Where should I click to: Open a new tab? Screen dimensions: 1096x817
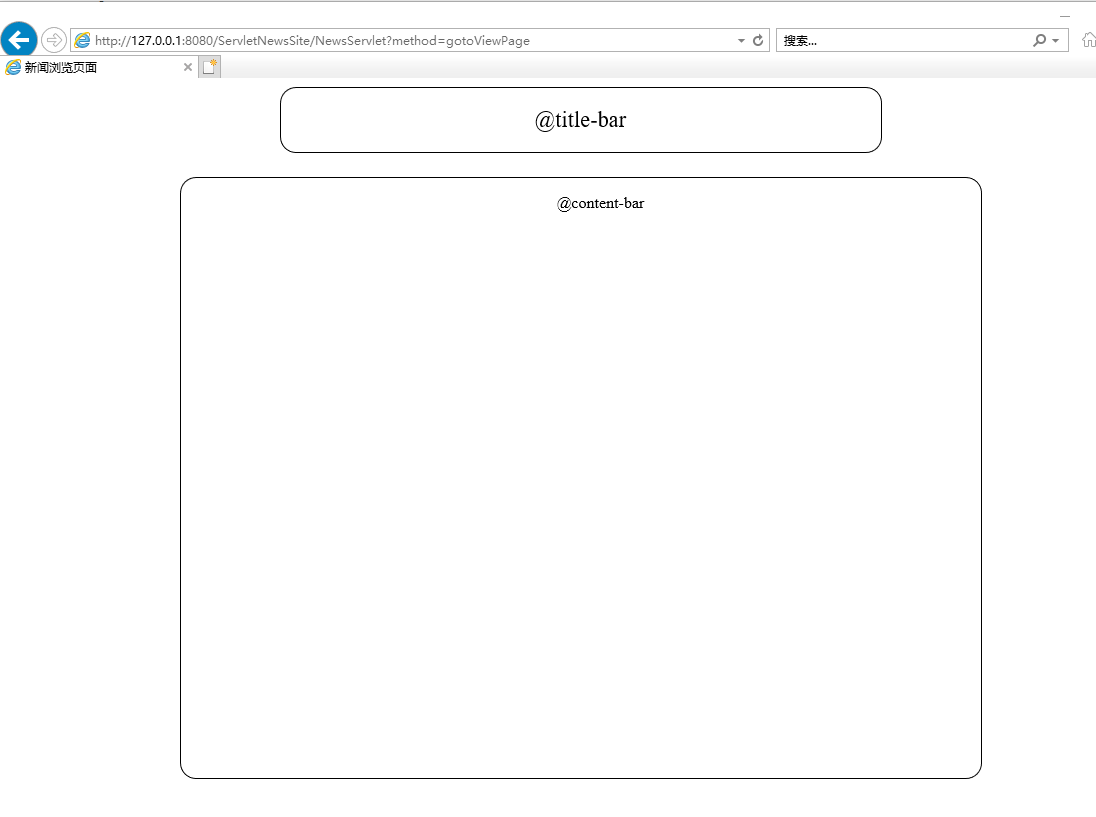click(x=210, y=67)
